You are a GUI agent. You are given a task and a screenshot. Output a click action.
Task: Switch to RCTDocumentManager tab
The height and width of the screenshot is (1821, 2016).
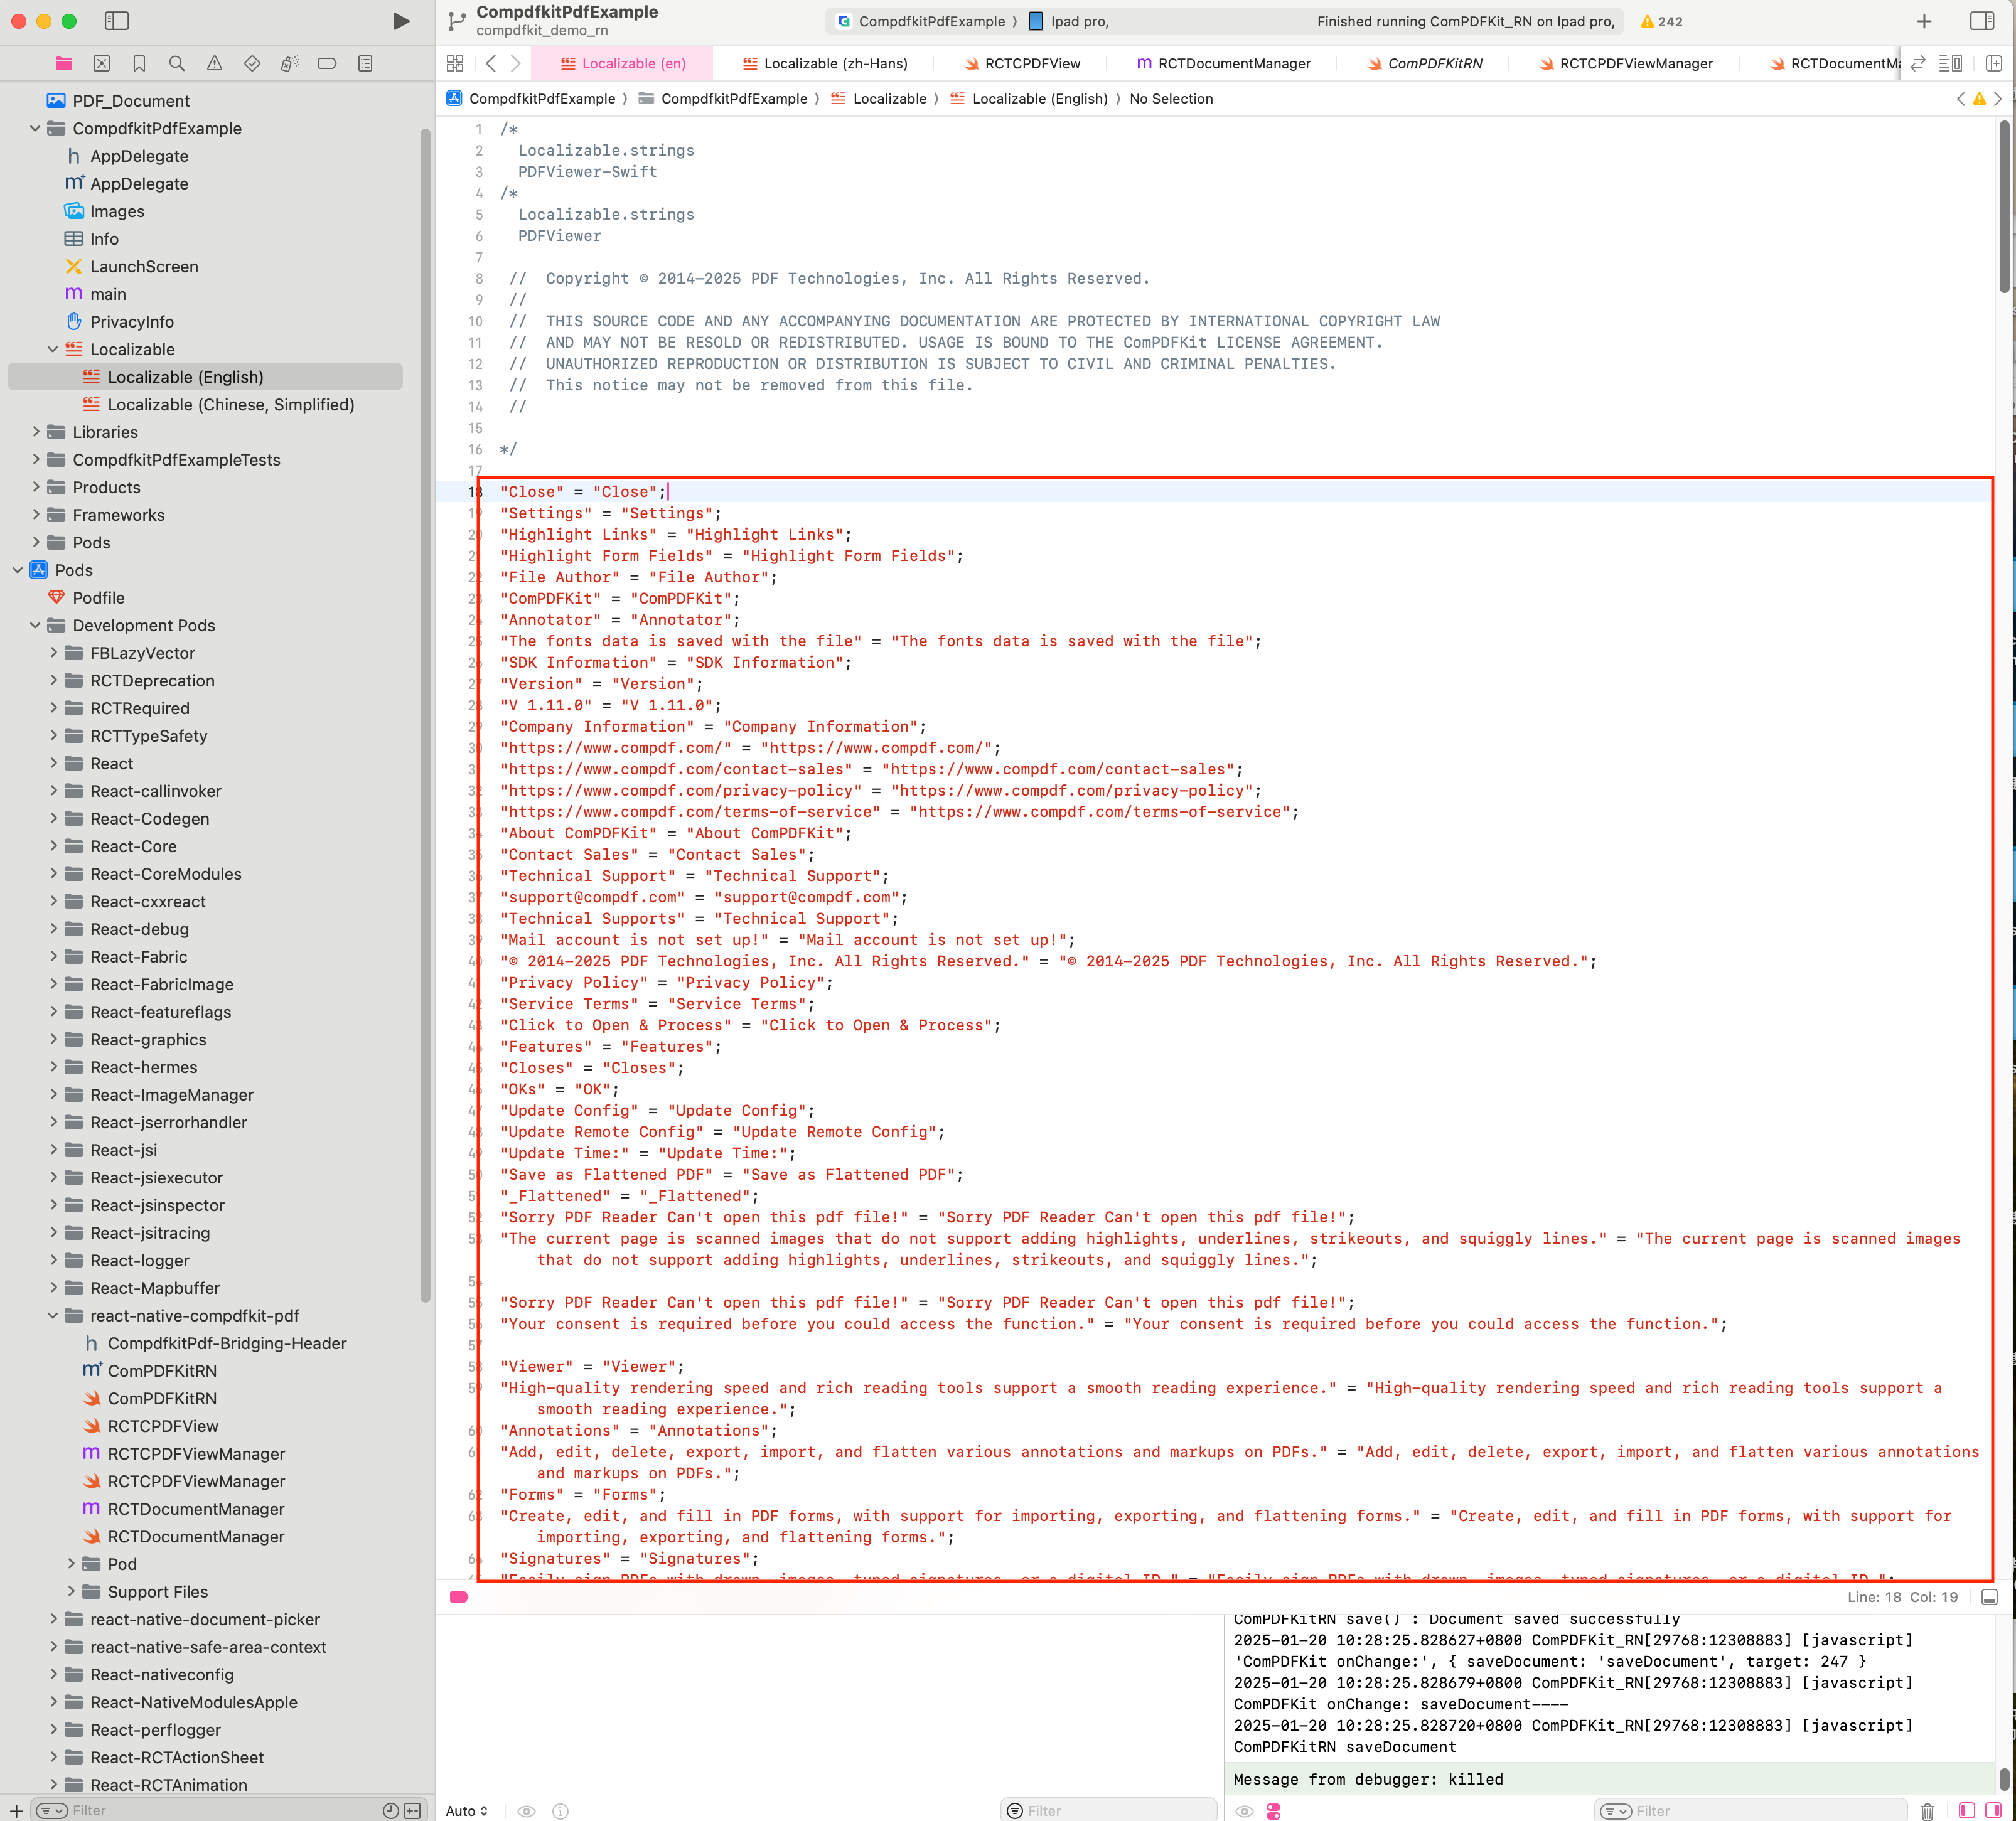click(1223, 63)
